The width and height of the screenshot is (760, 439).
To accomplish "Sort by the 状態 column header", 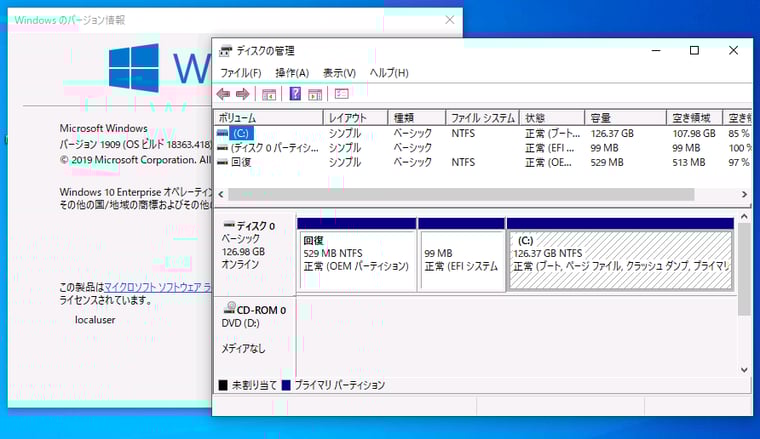I will 552,118.
